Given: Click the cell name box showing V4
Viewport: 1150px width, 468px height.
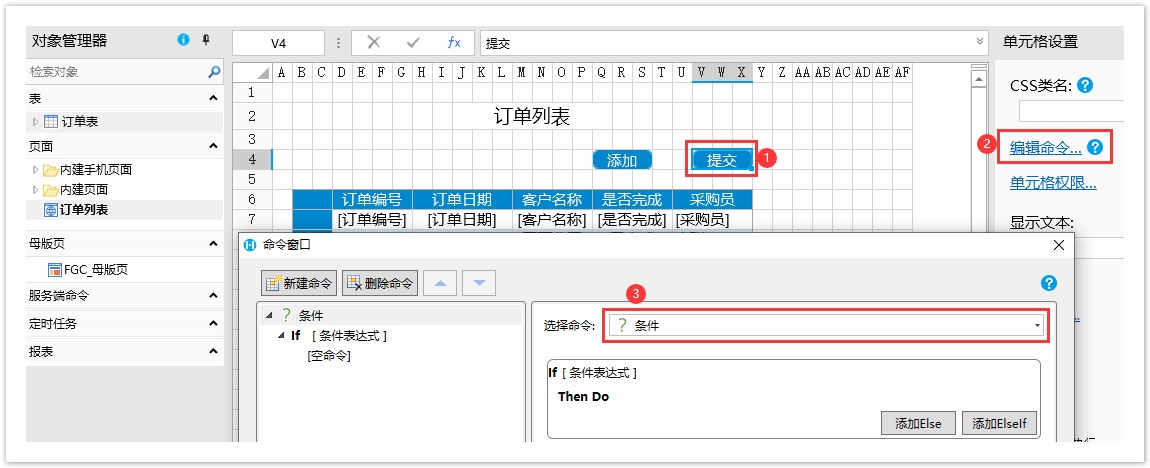Looking at the screenshot, I should (x=278, y=43).
